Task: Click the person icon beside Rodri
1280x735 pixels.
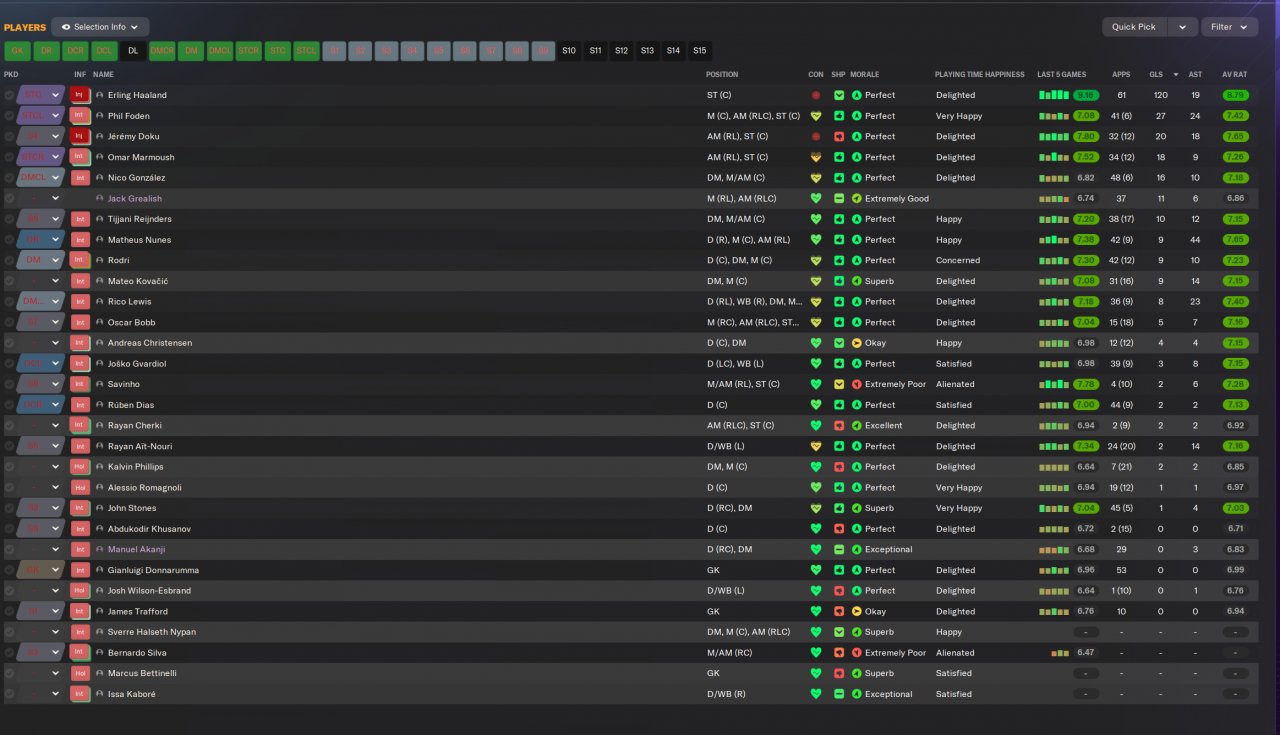Action: (x=100, y=260)
